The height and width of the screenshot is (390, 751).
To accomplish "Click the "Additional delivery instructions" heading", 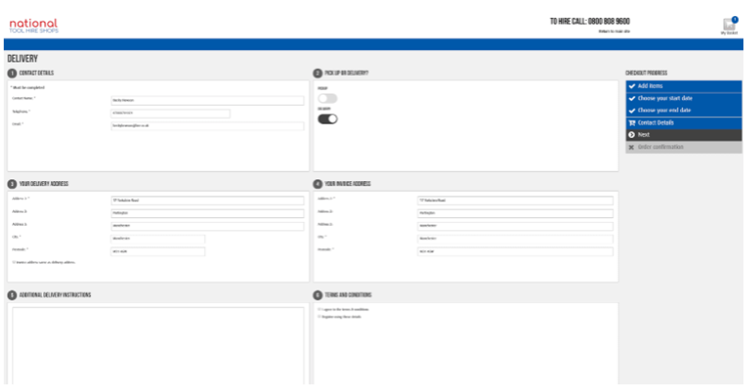I will (55, 295).
